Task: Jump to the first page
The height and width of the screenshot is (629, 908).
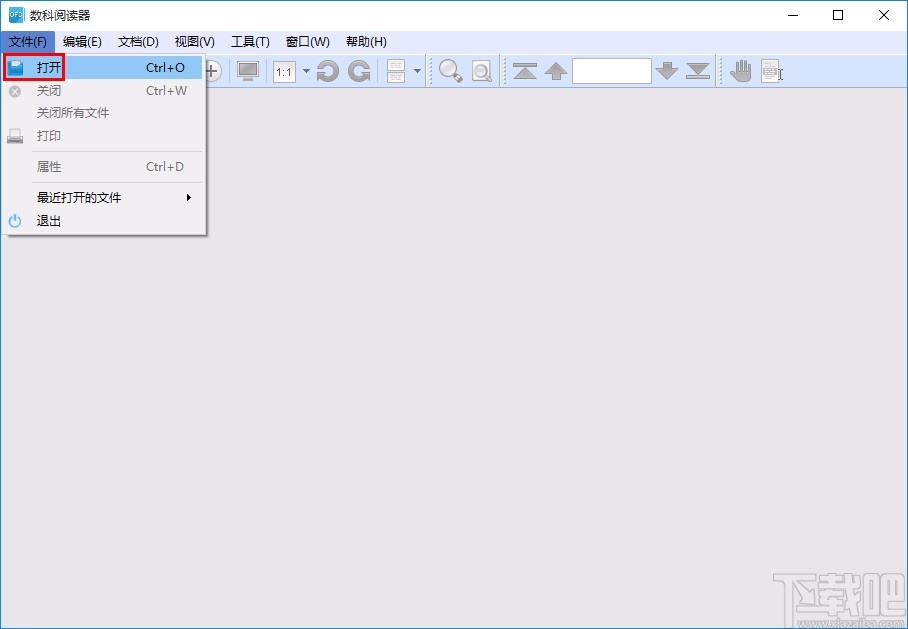Action: [x=525, y=71]
